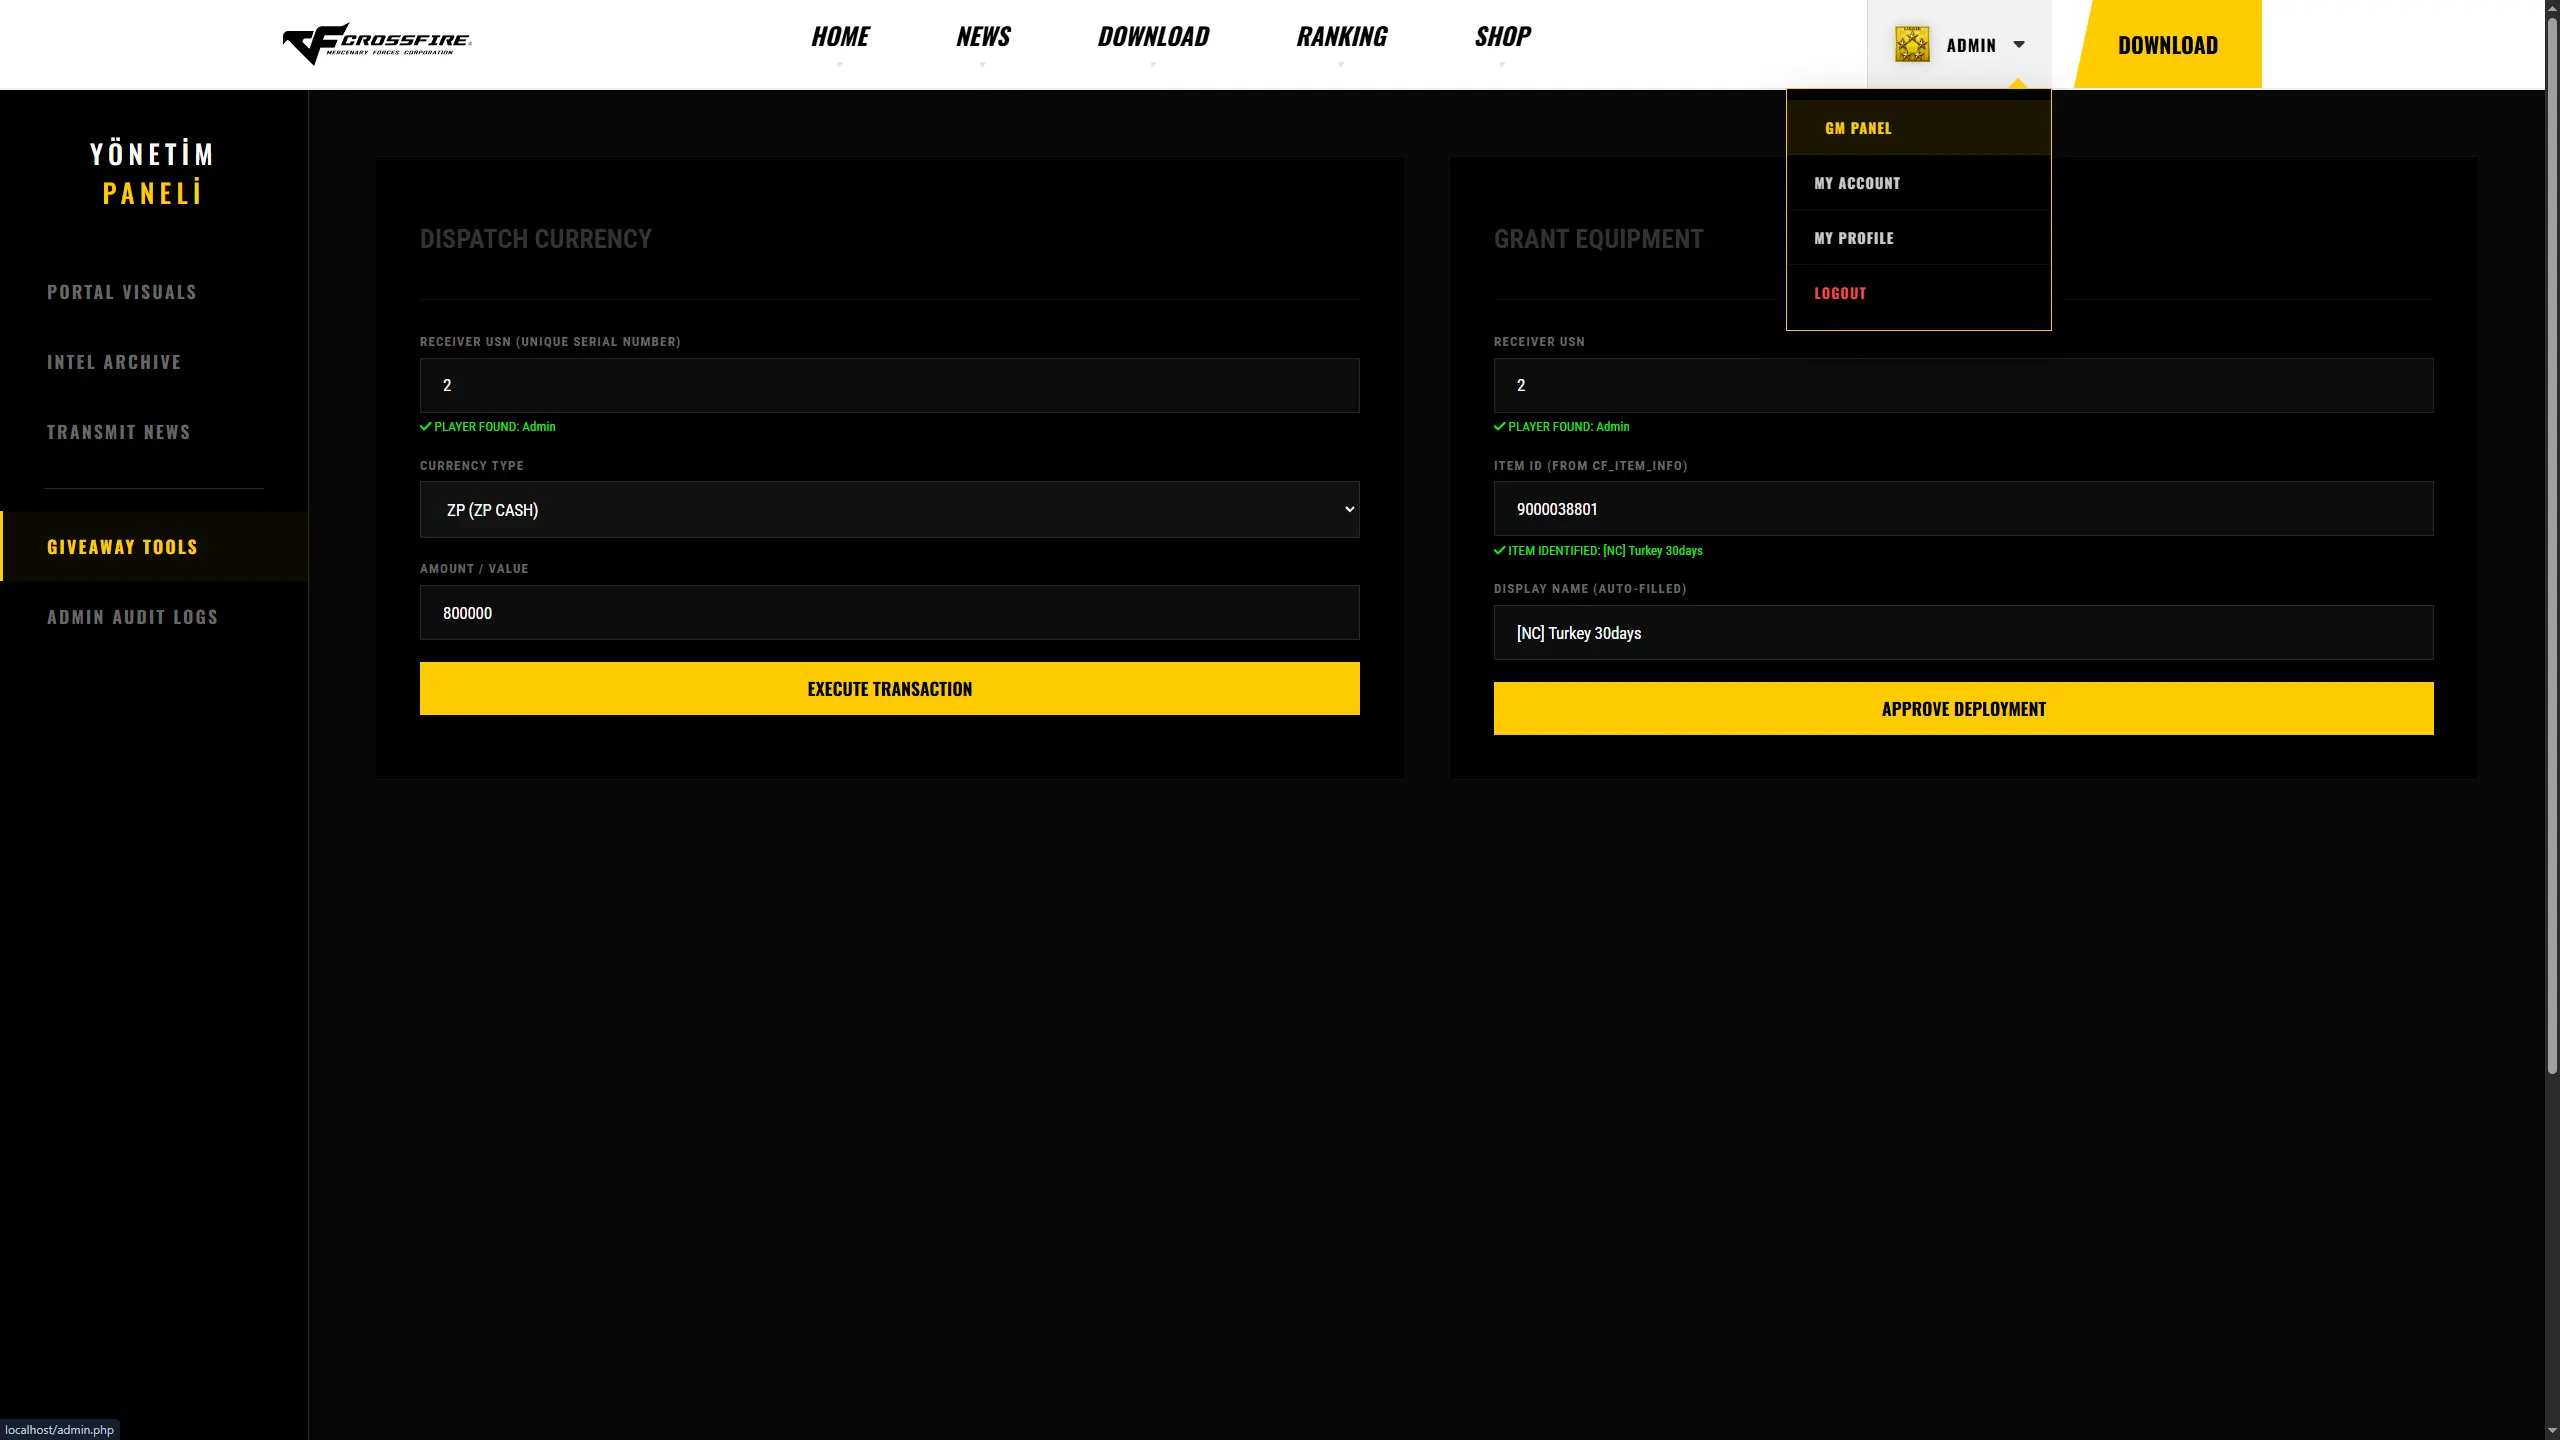Focus Grant Equipment Receiver USN field
The image size is (2560, 1440).
(x=1963, y=386)
